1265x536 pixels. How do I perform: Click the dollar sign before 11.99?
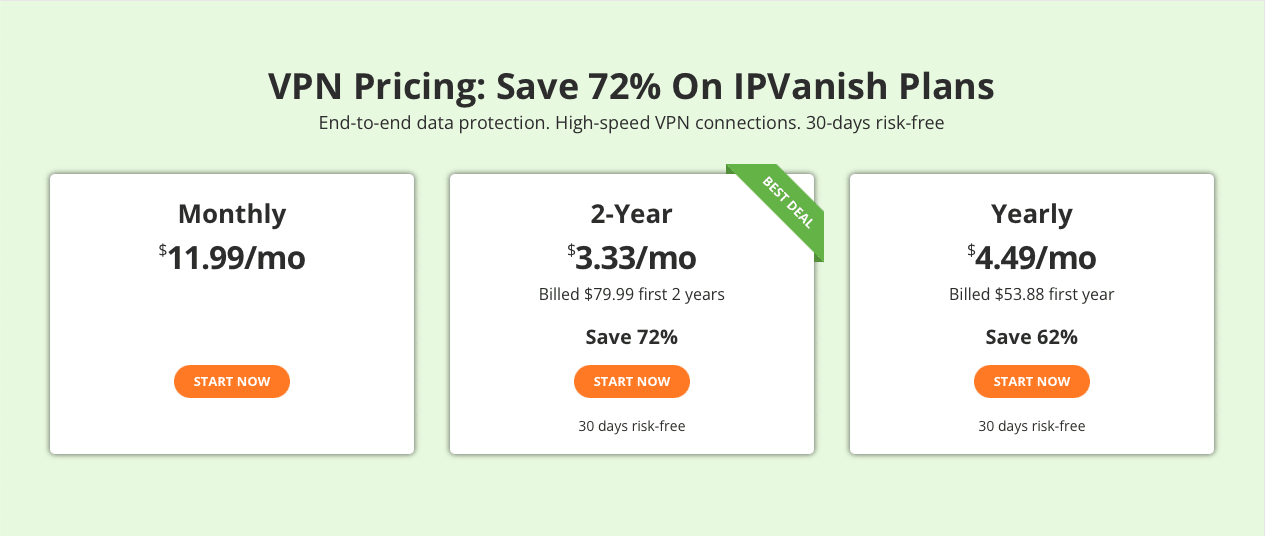(x=163, y=250)
